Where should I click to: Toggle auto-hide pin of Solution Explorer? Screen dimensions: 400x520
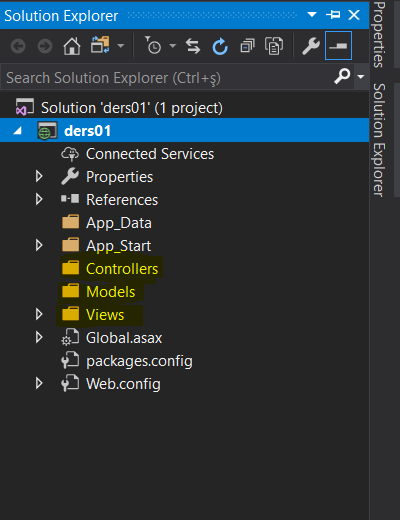[333, 15]
